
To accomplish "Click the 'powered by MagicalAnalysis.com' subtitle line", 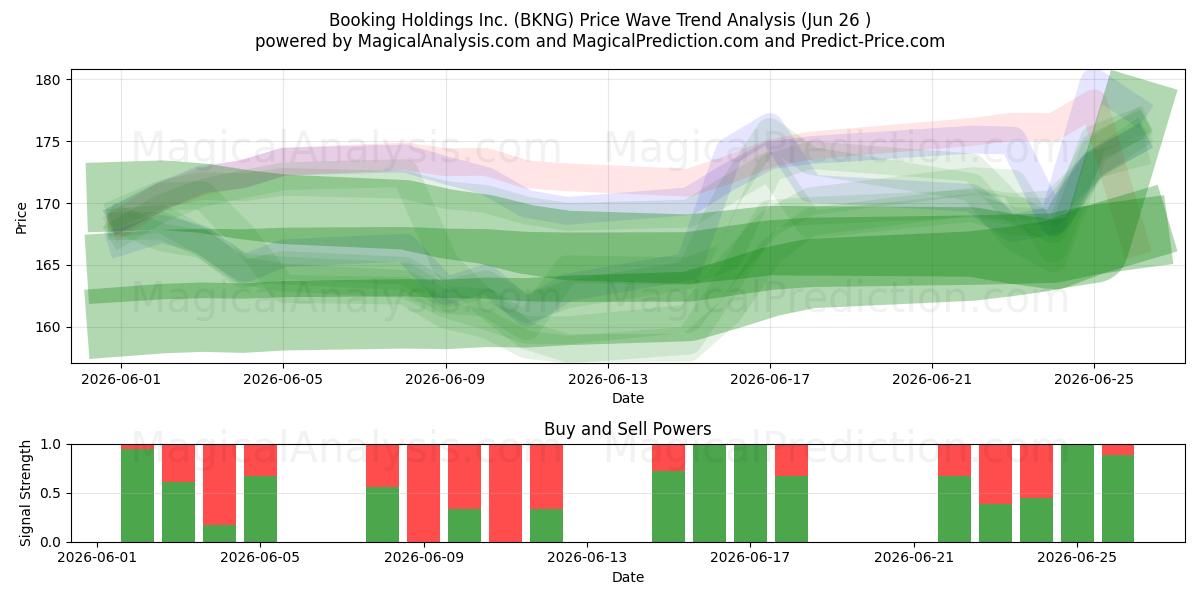I will [600, 41].
